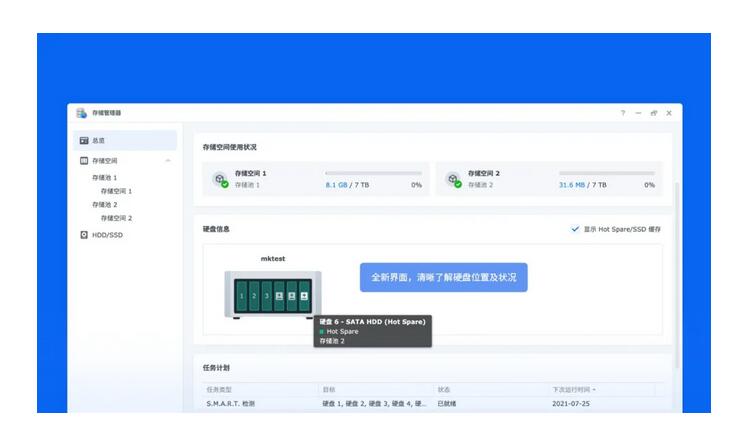Uncheck 显示 Hot Spare/SSD 缓存 checkbox
Viewport: 734px width, 434px height.
pos(575,229)
